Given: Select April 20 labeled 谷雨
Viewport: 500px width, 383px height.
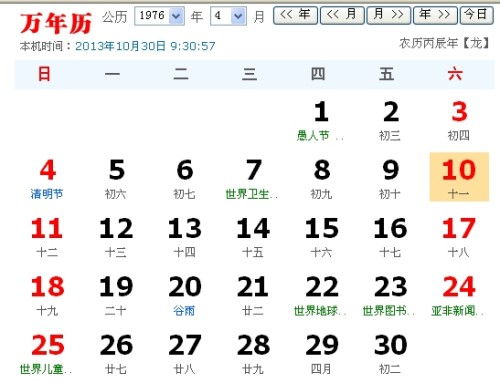Looking at the screenshot, I should (x=185, y=296).
